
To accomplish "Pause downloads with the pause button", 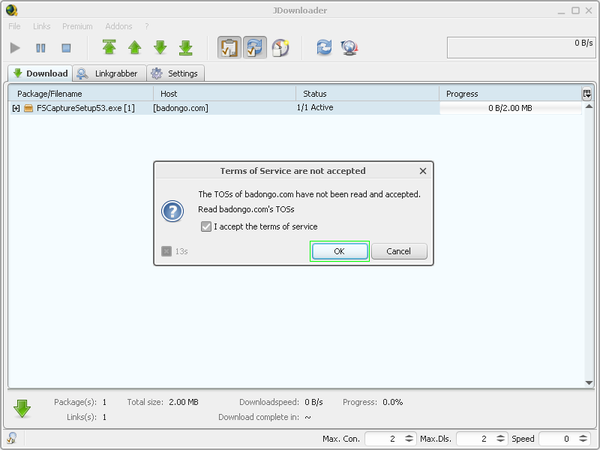I will [x=41, y=48].
